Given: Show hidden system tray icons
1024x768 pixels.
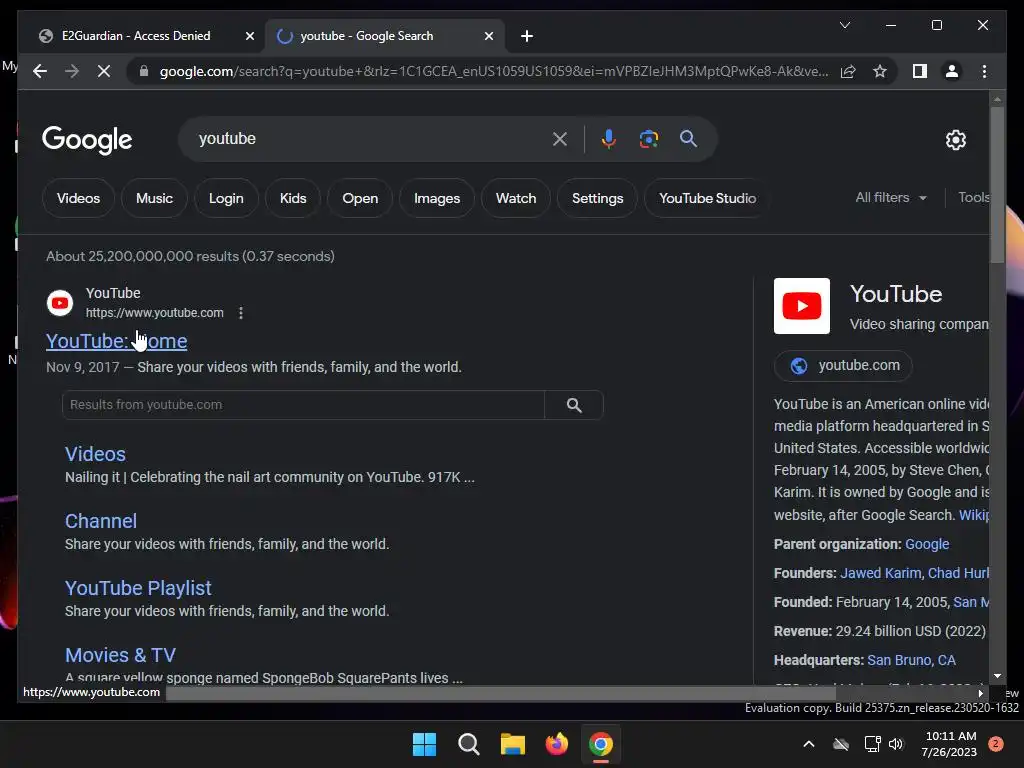Looking at the screenshot, I should [808, 744].
